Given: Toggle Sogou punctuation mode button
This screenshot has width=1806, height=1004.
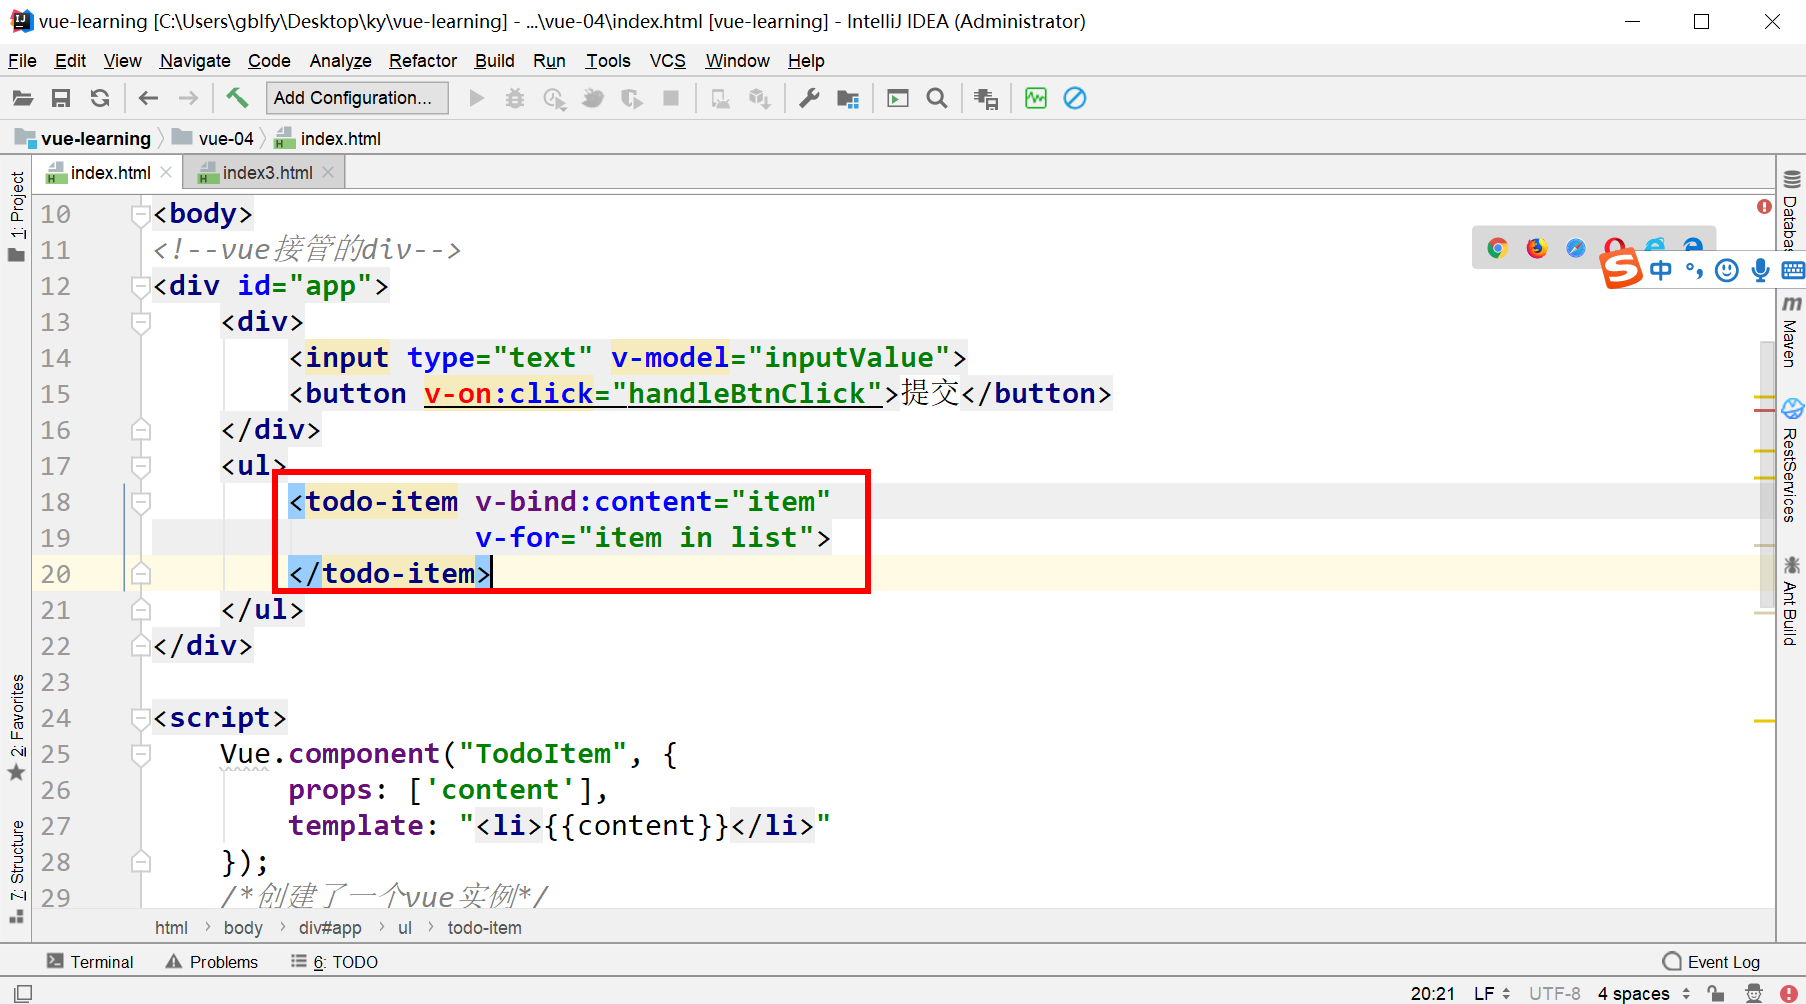Looking at the screenshot, I should point(1694,270).
